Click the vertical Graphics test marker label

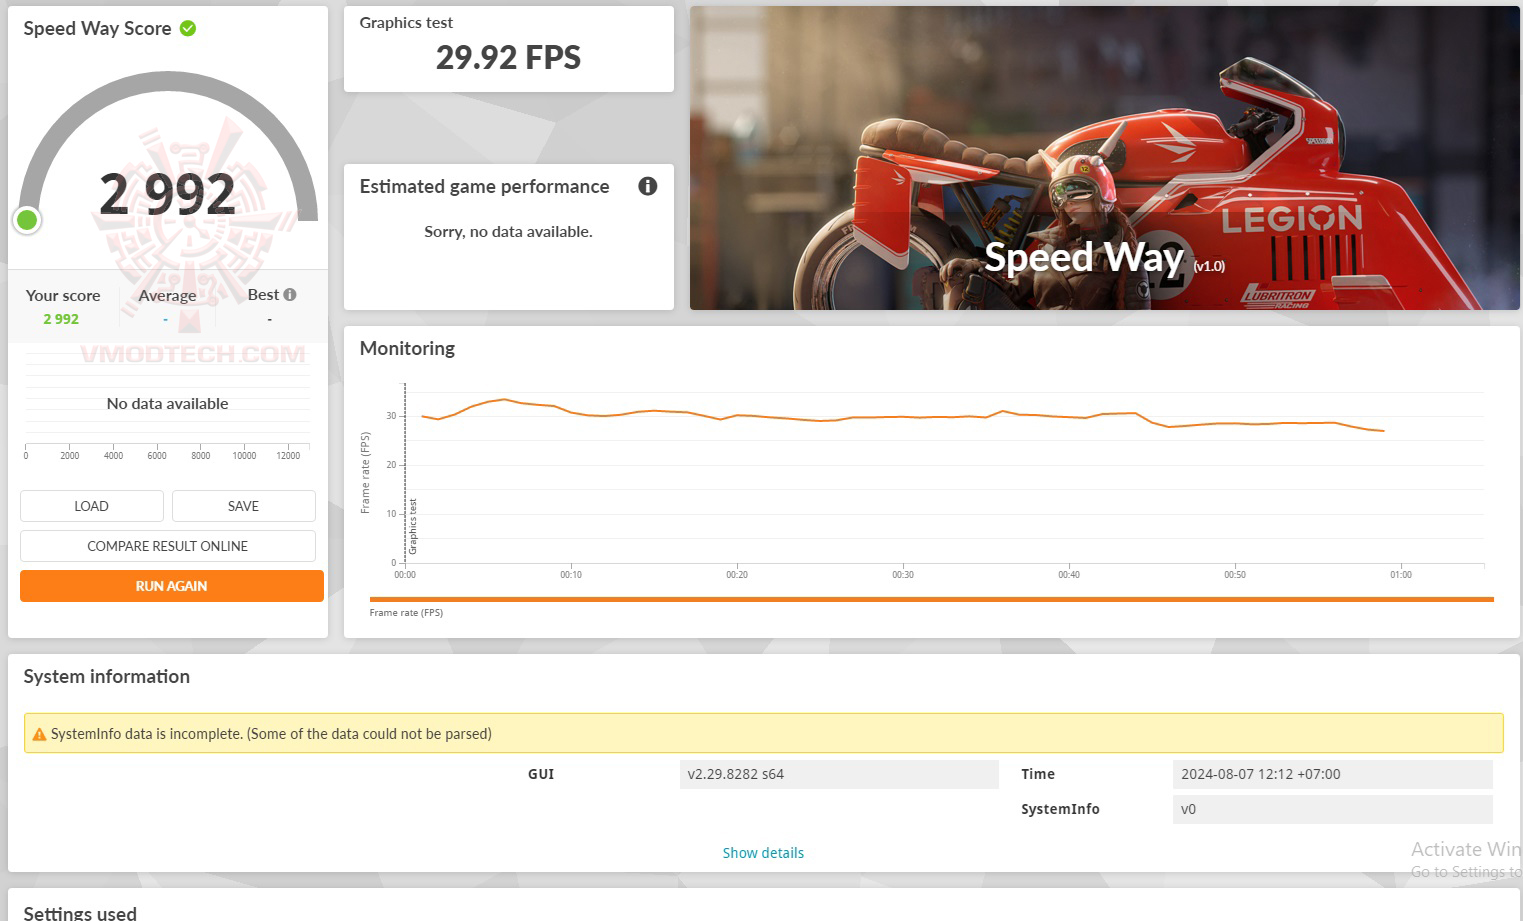tap(413, 527)
